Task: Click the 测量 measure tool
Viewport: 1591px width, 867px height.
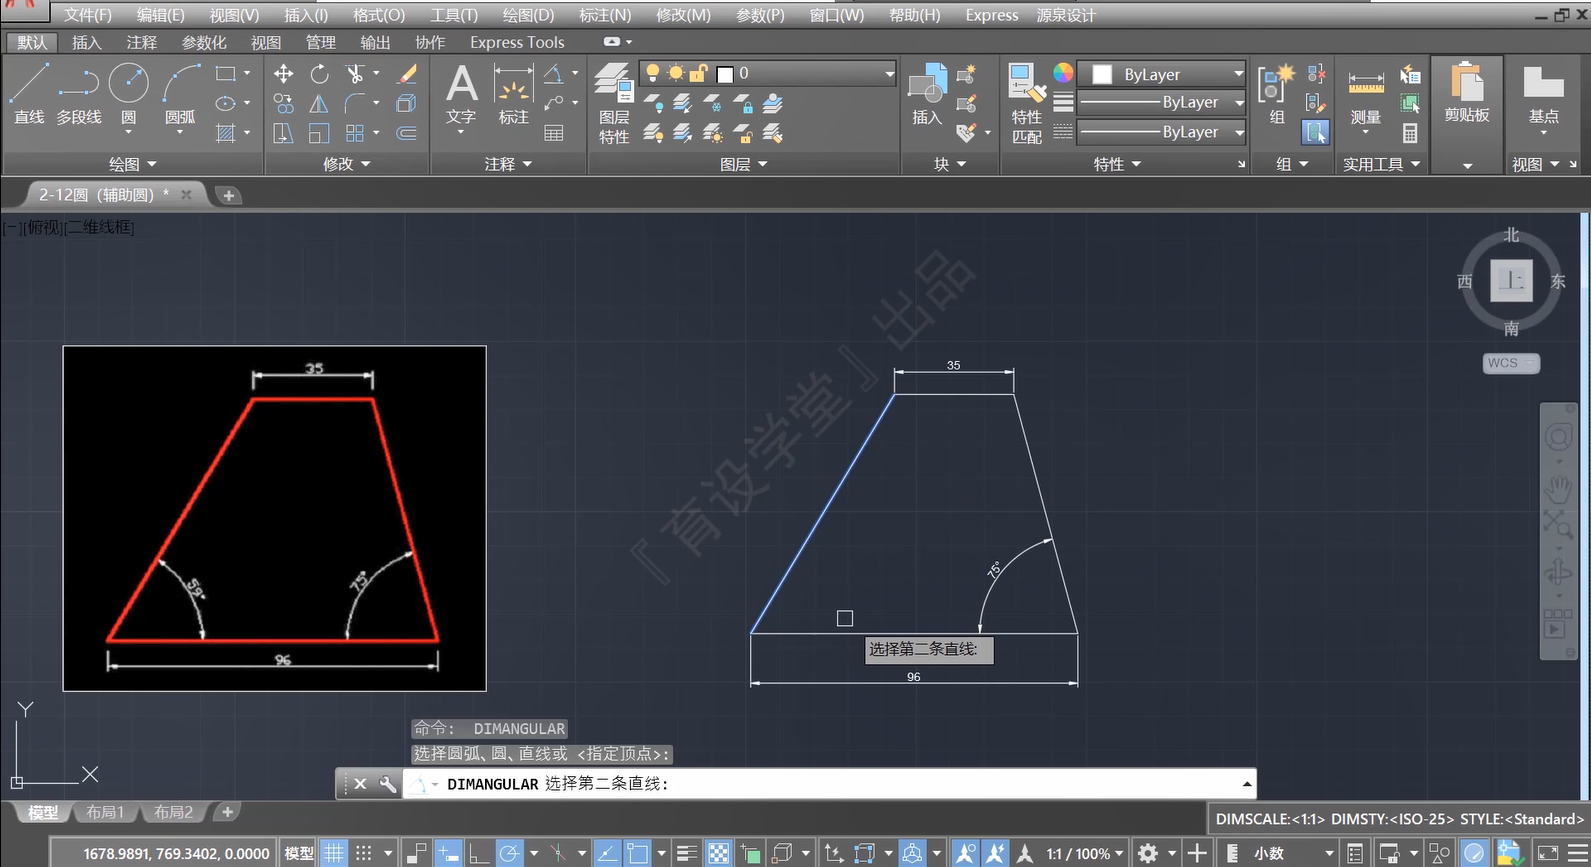Action: (1366, 98)
